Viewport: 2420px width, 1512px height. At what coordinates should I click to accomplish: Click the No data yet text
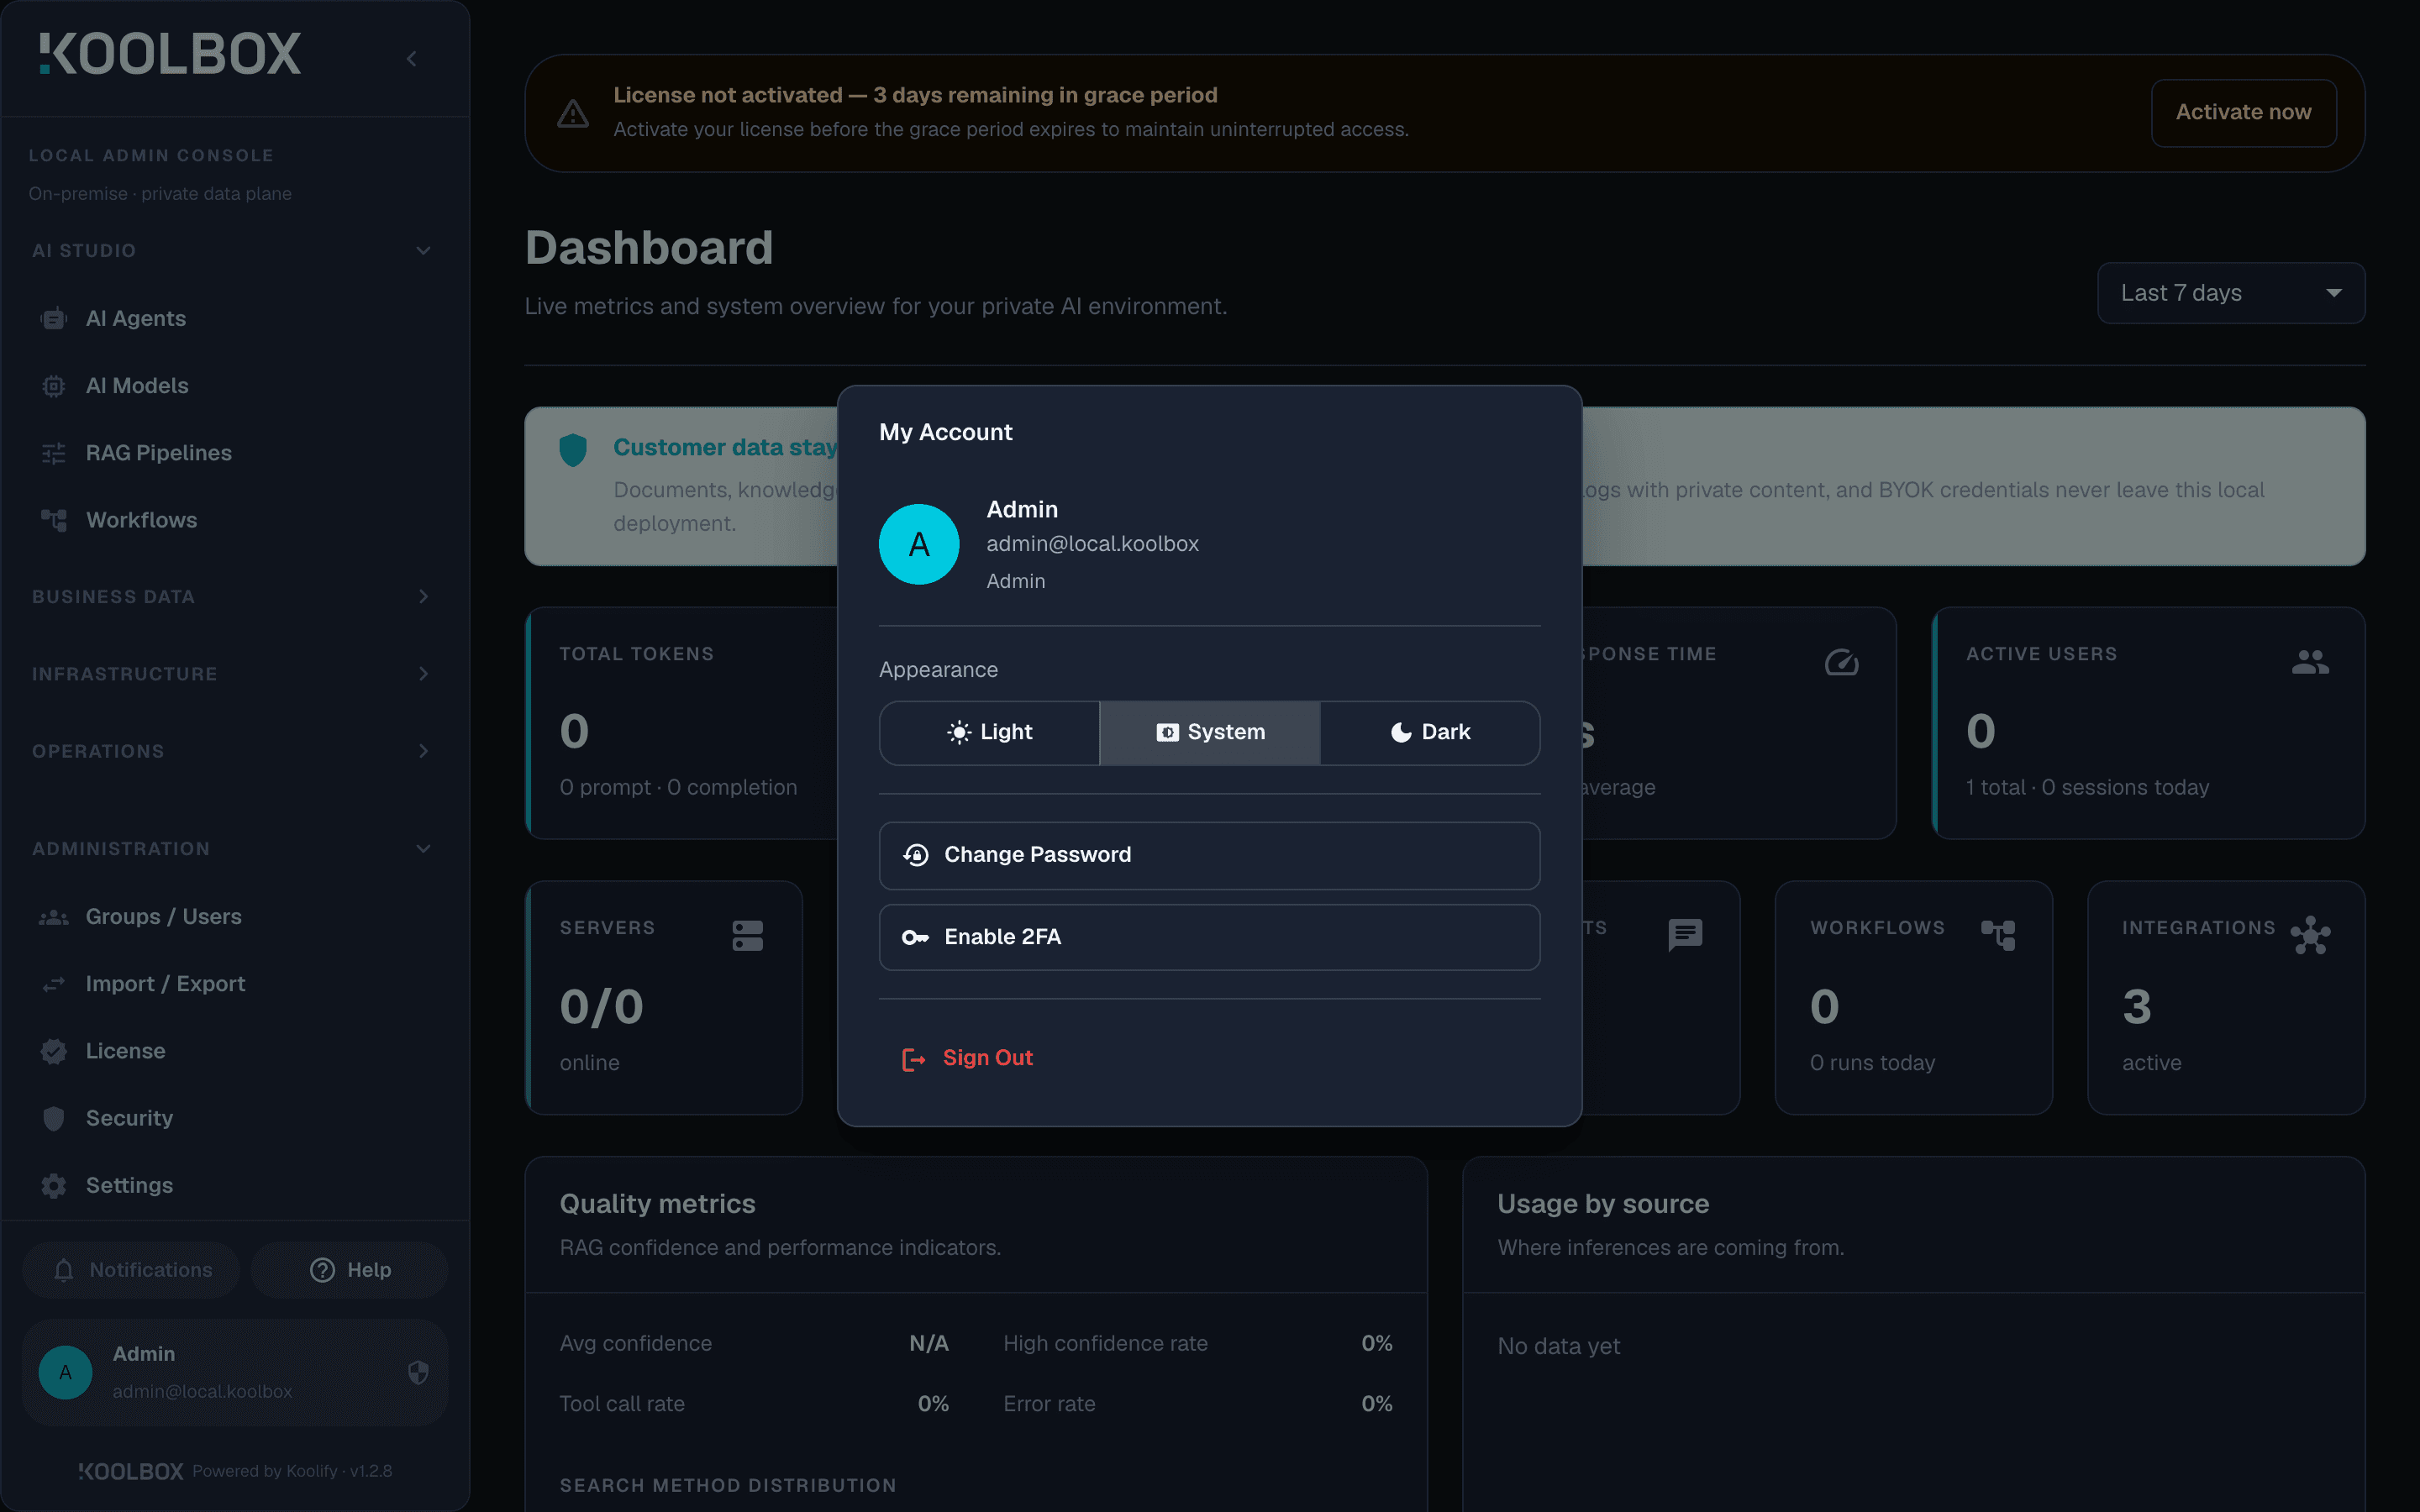click(x=1558, y=1347)
